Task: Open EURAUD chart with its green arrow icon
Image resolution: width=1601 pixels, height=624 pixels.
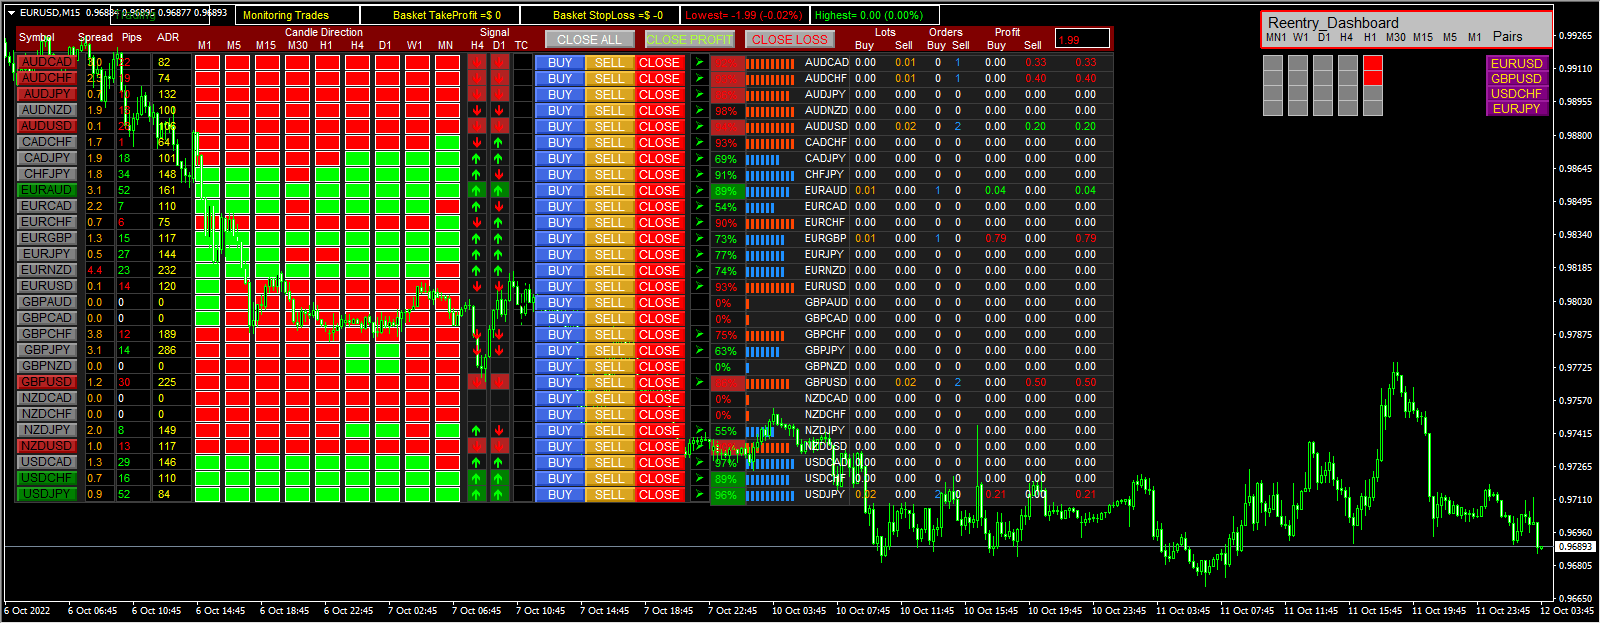Action: click(x=699, y=190)
